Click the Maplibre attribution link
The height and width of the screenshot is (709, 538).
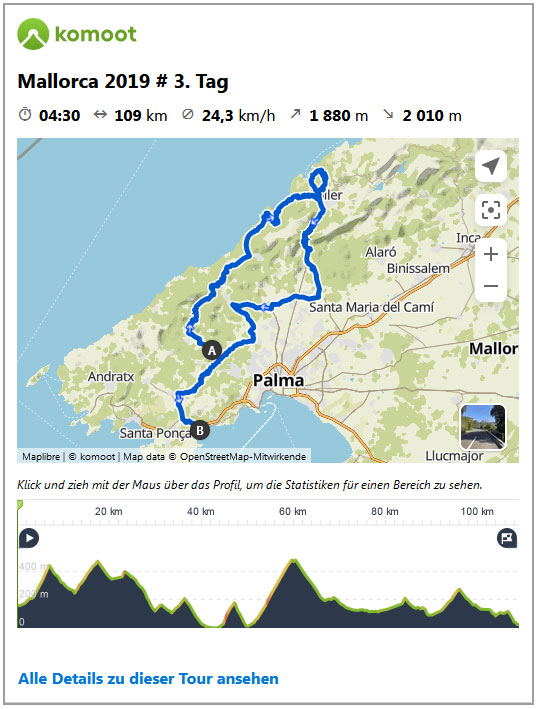[x=41, y=457]
